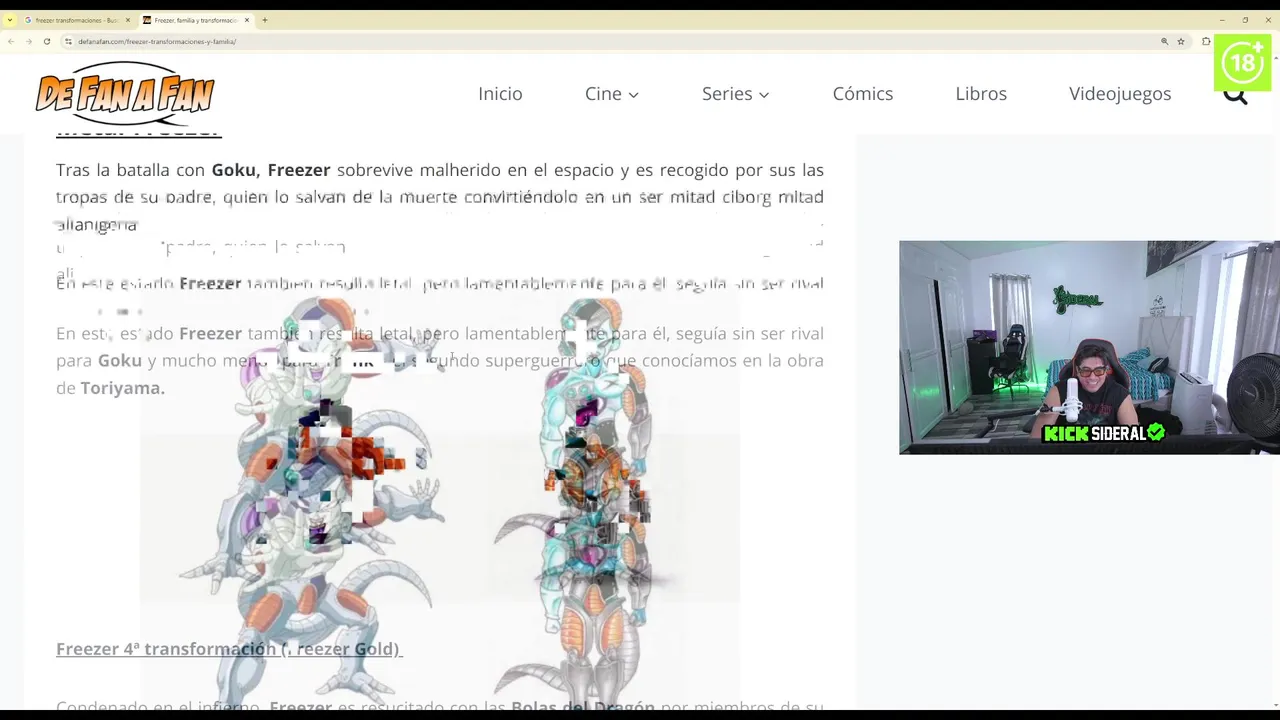Screen dimensions: 1280x720
Task: Bookmark this page with the star icon
Action: pyautogui.click(x=1181, y=41)
